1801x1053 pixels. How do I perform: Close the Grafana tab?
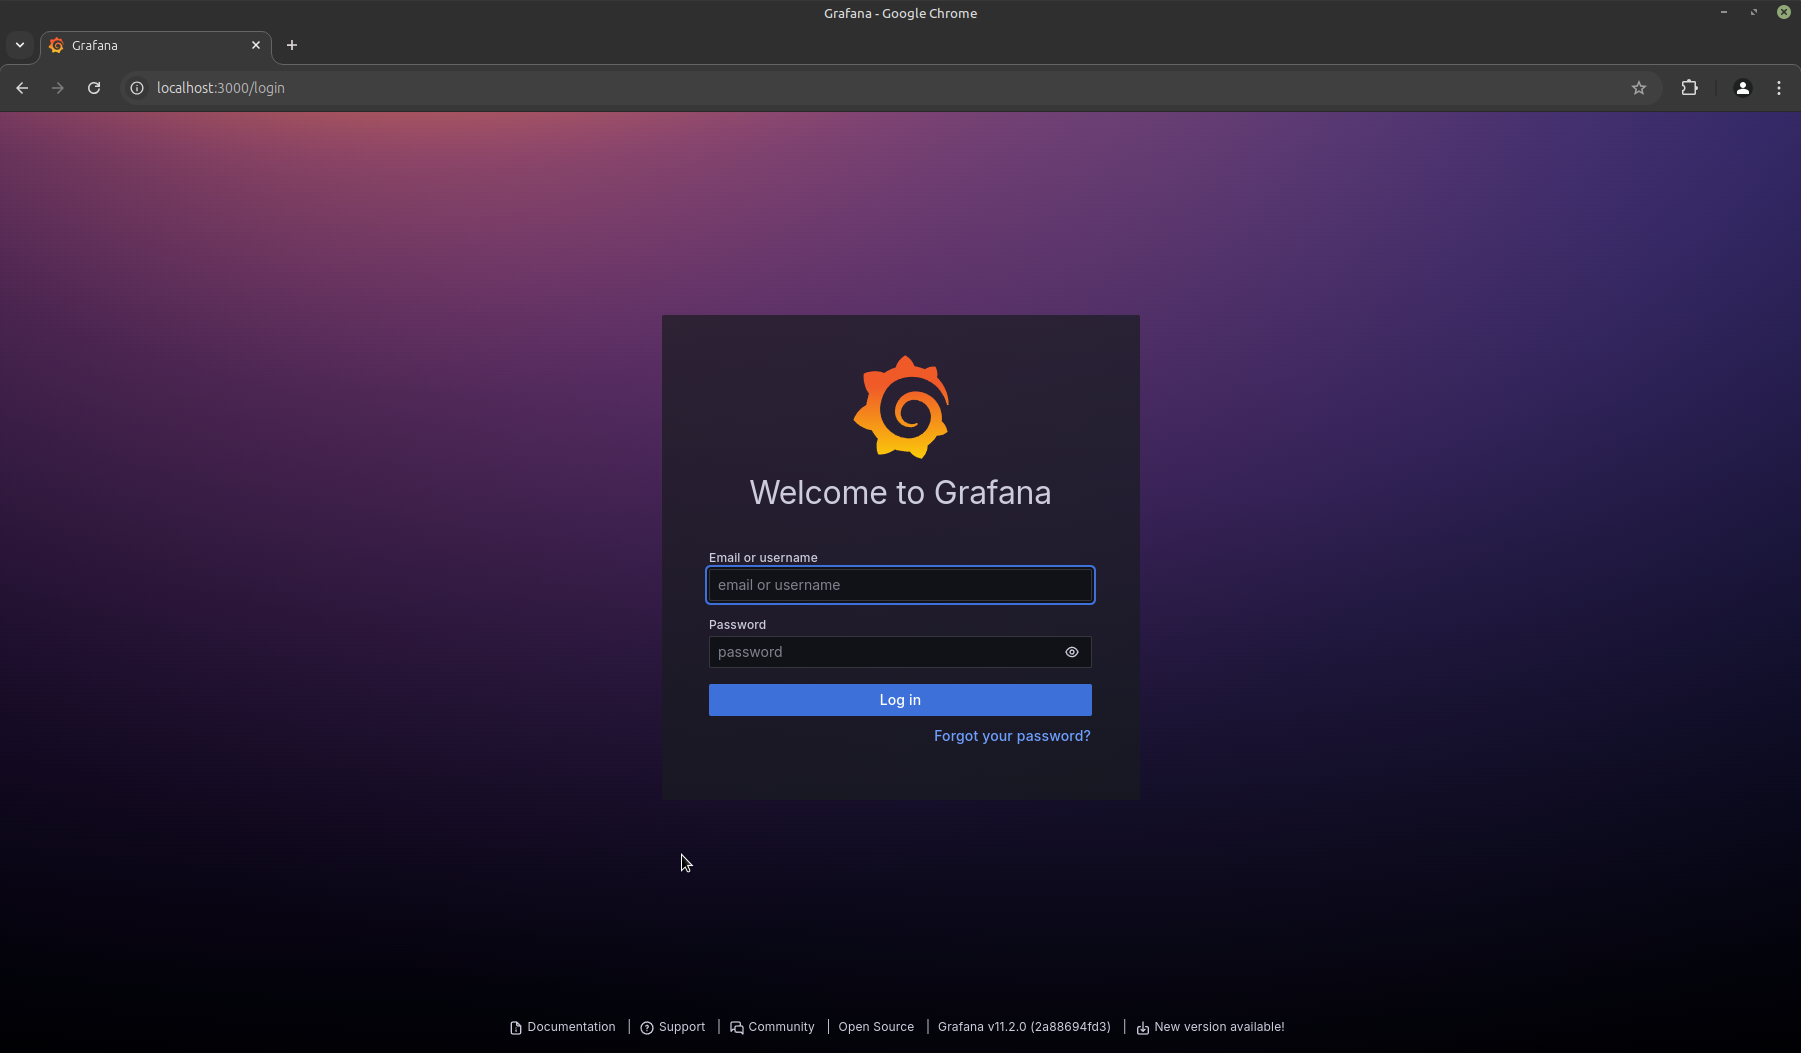coord(256,45)
